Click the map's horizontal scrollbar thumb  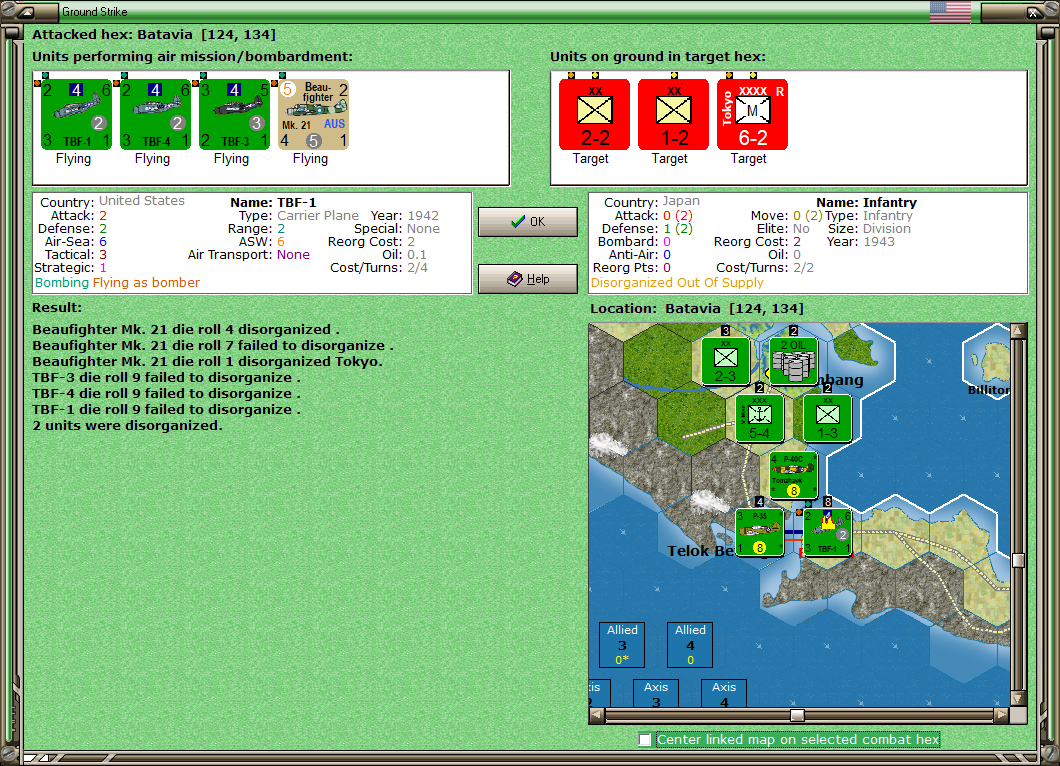(798, 715)
